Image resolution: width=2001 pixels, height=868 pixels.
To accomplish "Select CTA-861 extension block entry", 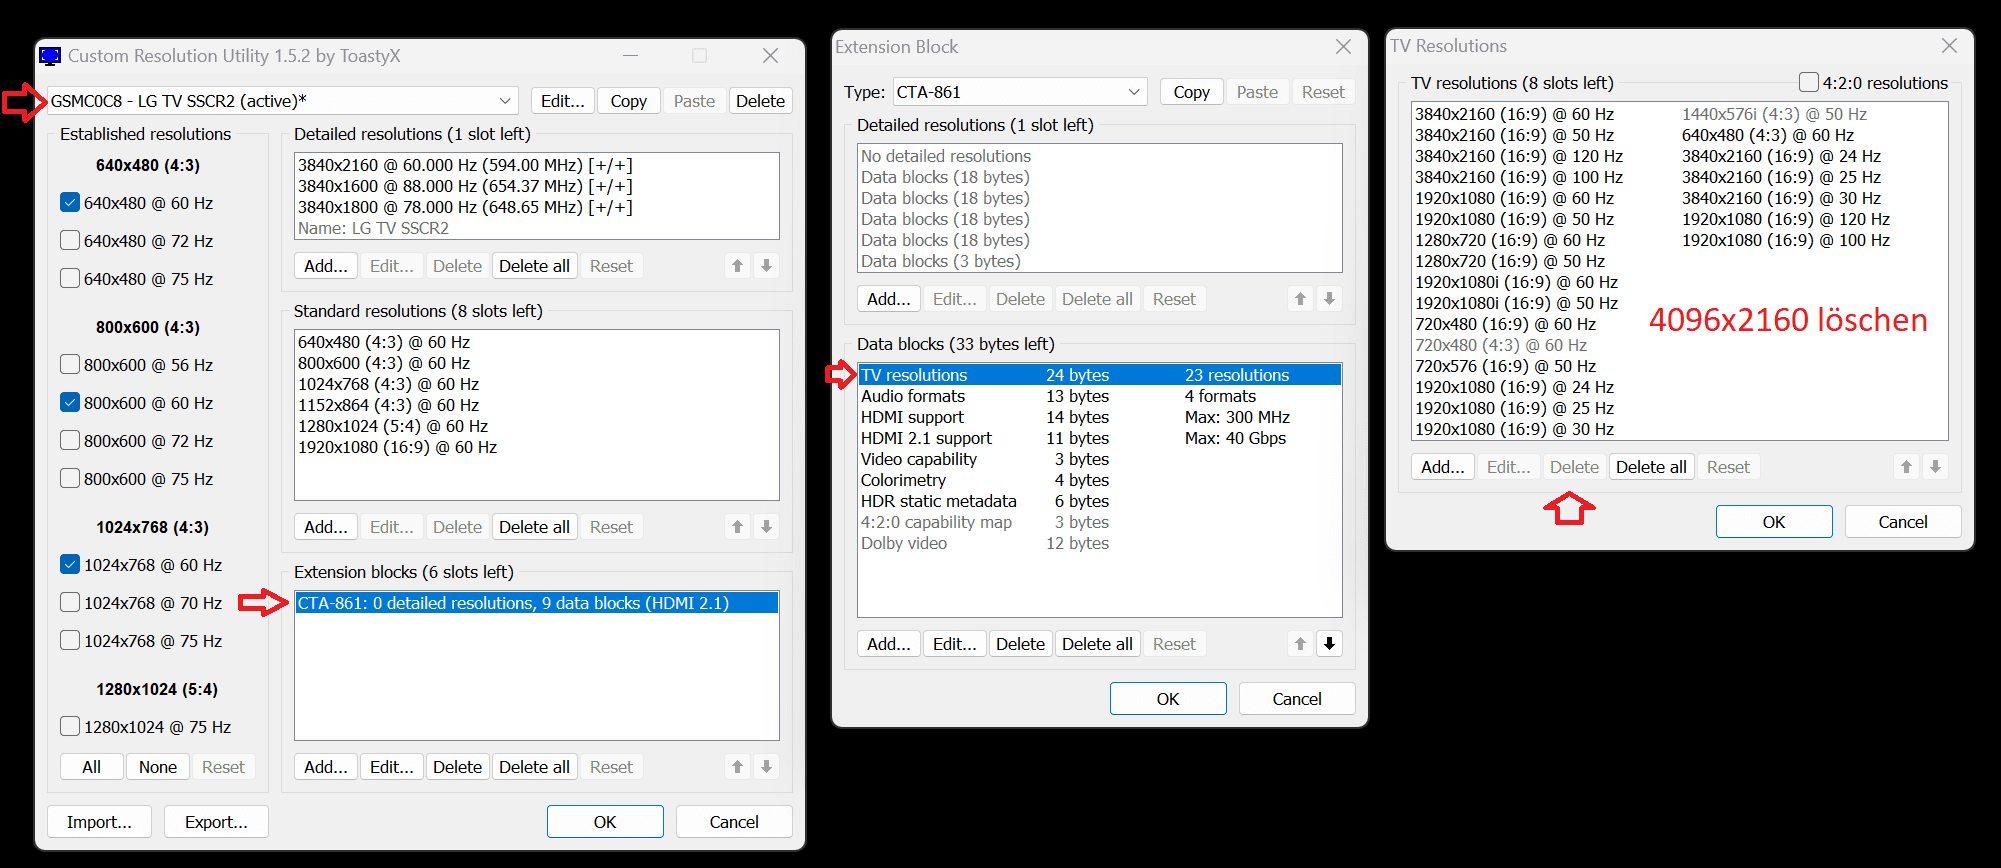I will point(536,603).
